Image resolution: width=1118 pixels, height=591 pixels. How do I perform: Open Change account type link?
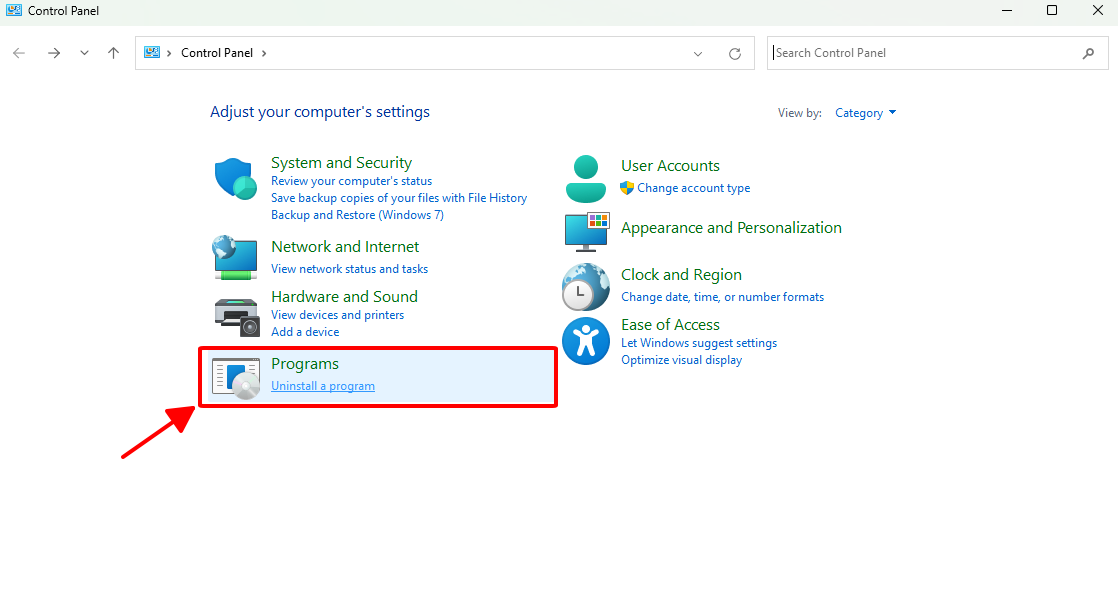(x=693, y=188)
